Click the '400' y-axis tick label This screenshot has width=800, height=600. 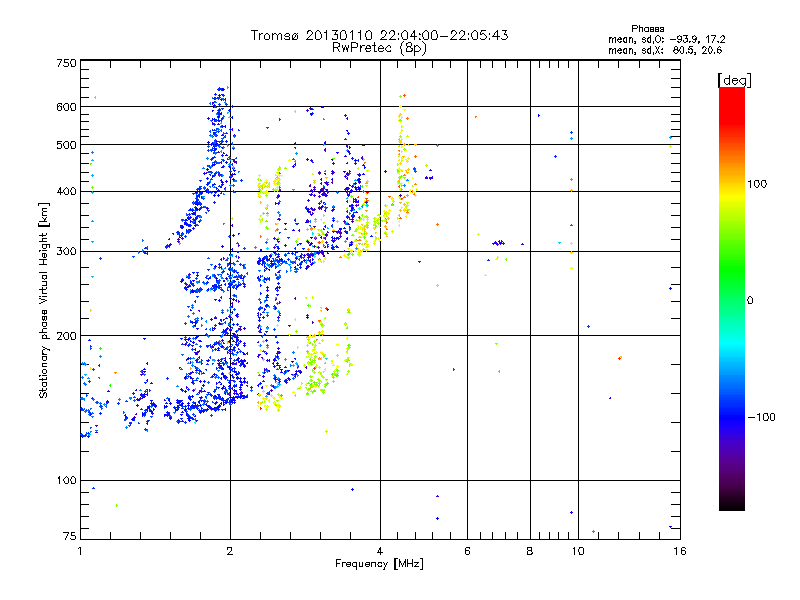point(66,192)
